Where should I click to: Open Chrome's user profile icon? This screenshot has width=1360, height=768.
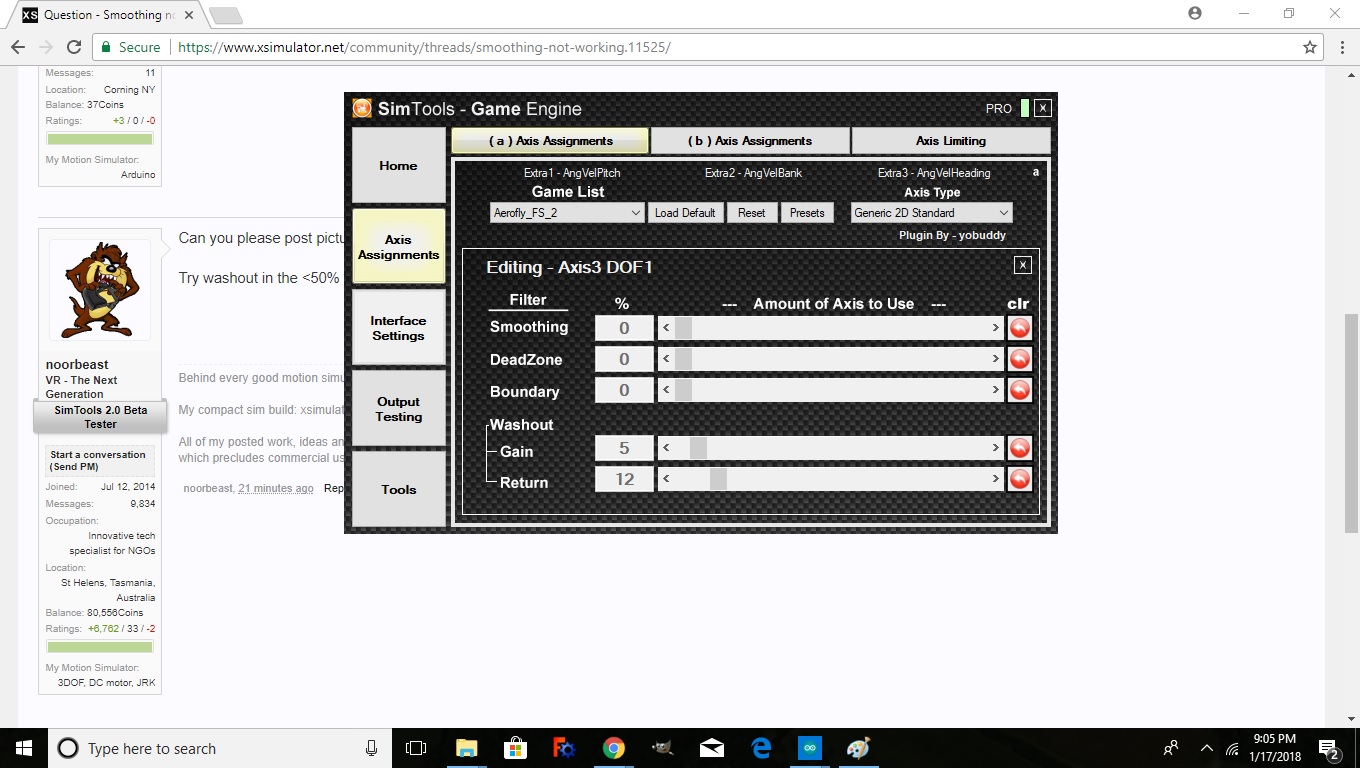click(1195, 13)
